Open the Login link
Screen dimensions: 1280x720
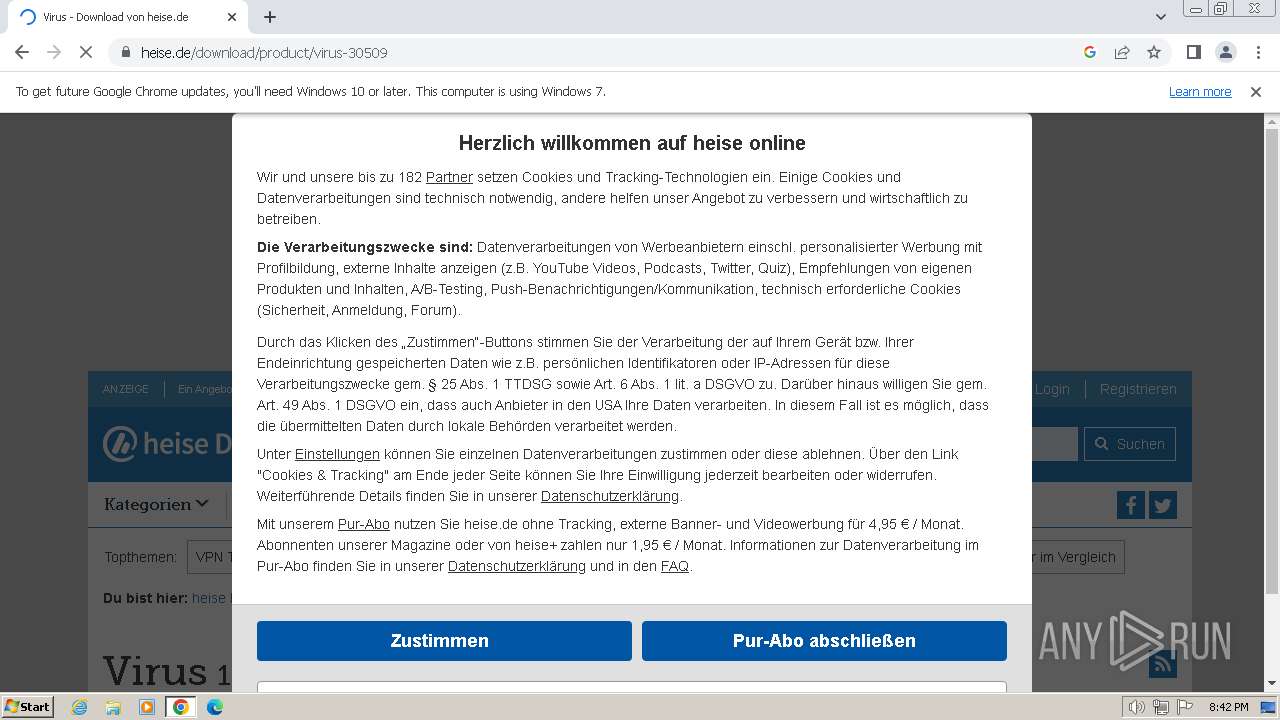[1052, 389]
